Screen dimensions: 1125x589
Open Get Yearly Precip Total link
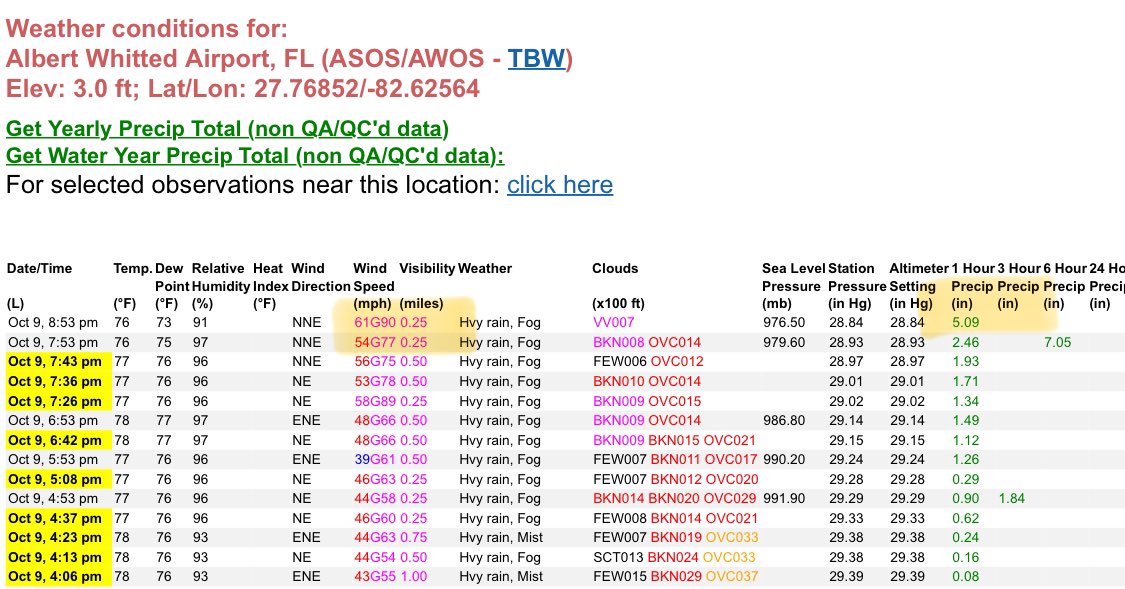227,128
